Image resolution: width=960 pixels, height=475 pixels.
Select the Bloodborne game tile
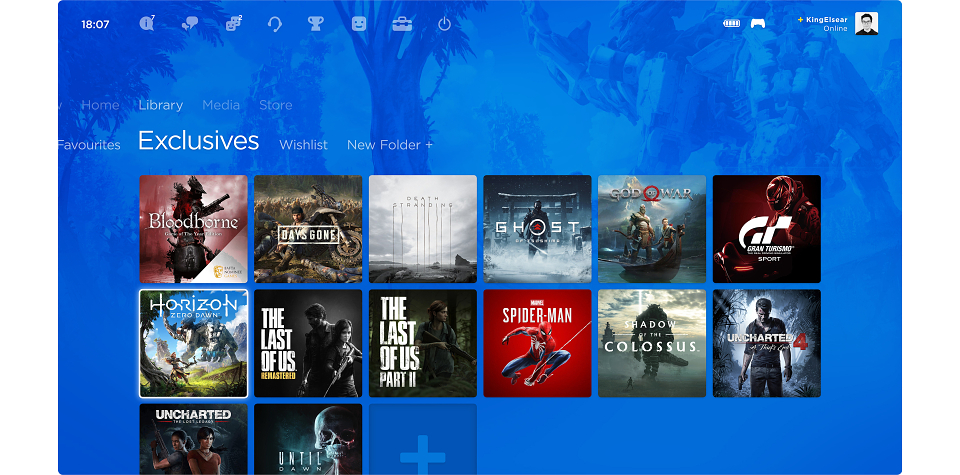point(193,229)
